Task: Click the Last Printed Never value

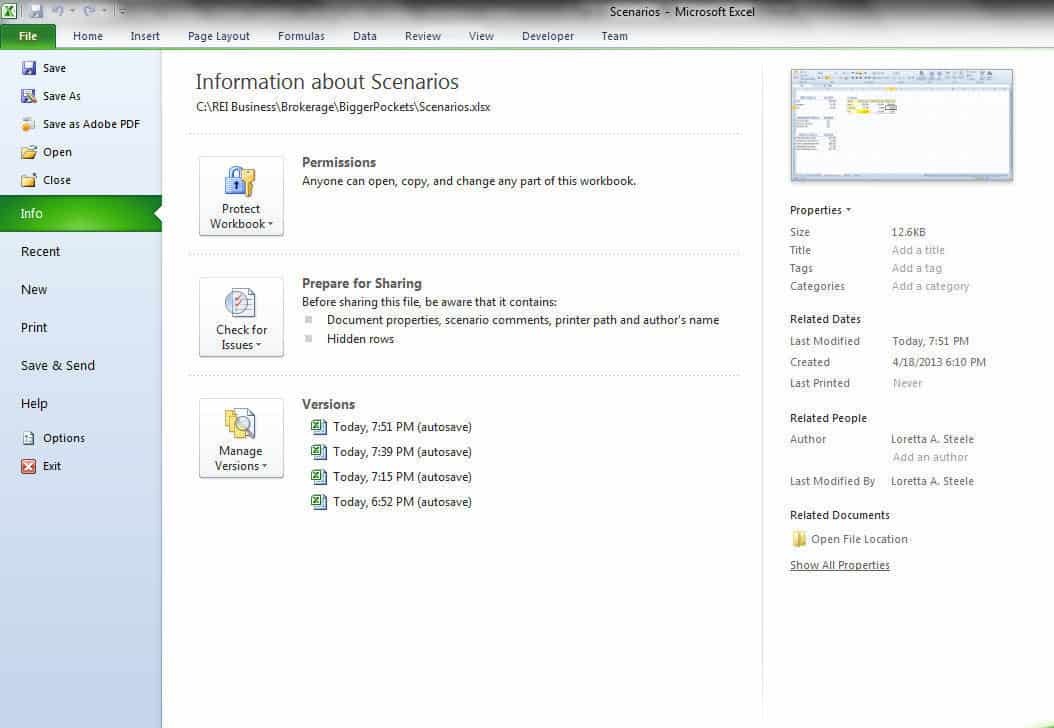Action: pyautogui.click(x=907, y=383)
